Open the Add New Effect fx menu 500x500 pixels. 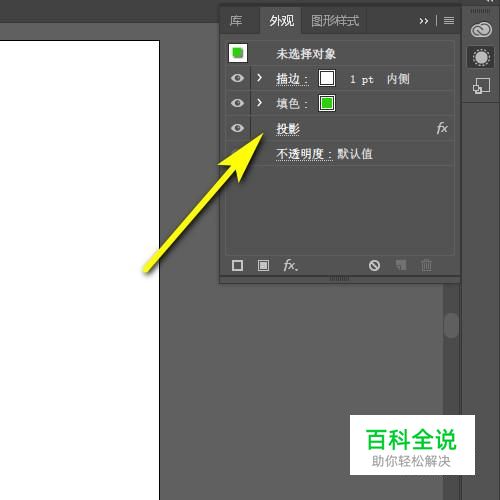click(290, 265)
